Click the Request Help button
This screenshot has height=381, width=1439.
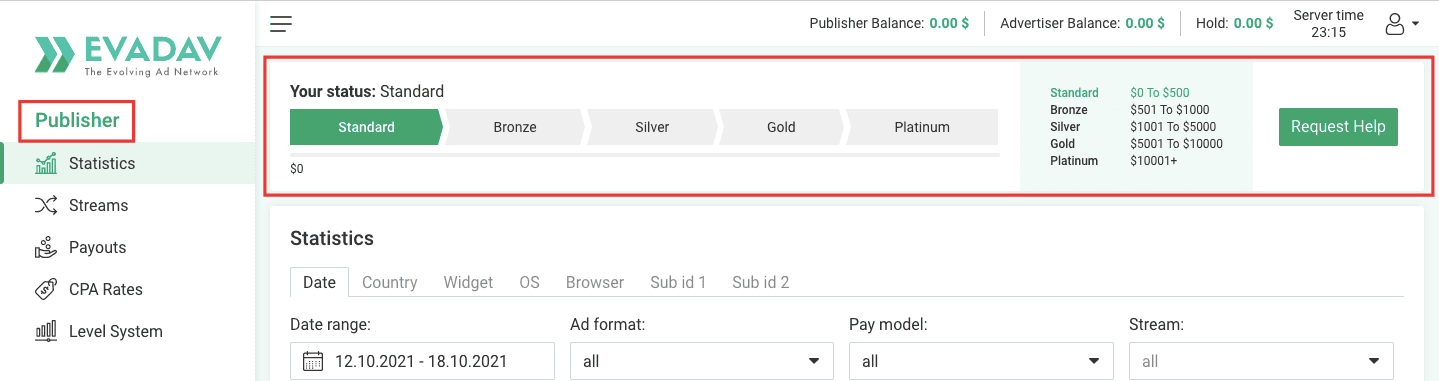(1338, 127)
